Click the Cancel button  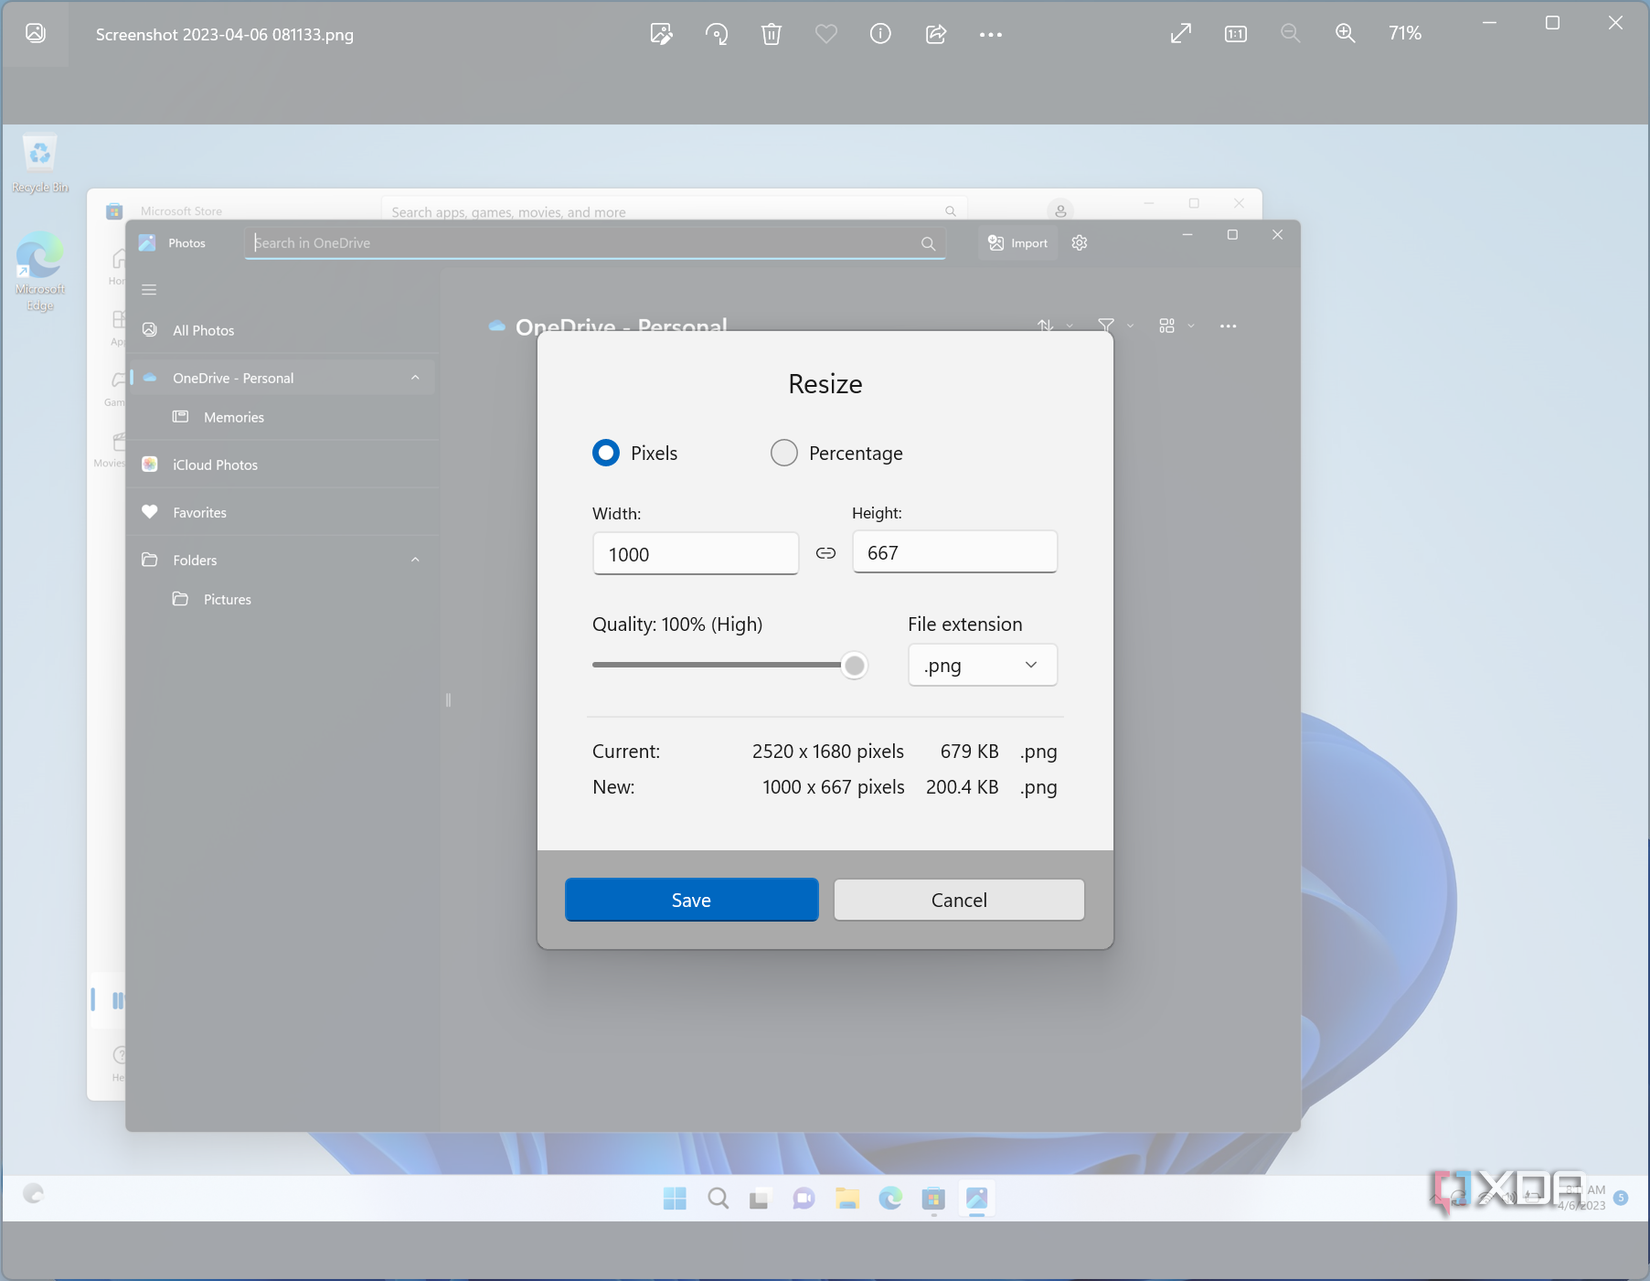[x=958, y=900]
